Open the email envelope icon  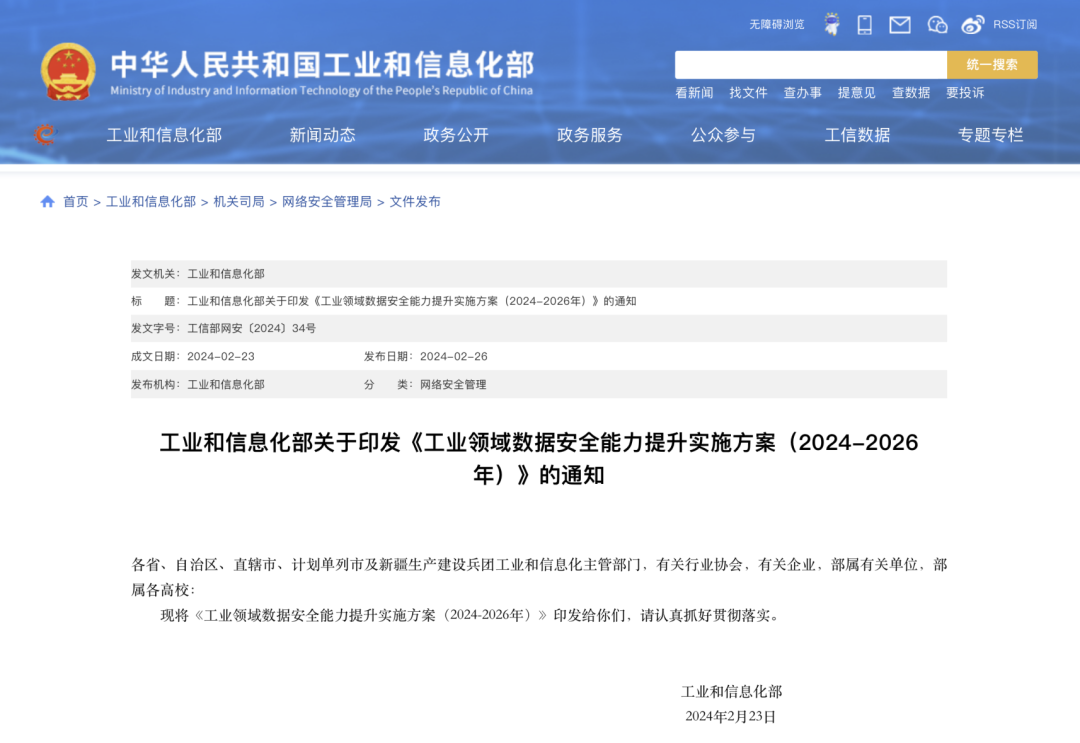[x=900, y=24]
